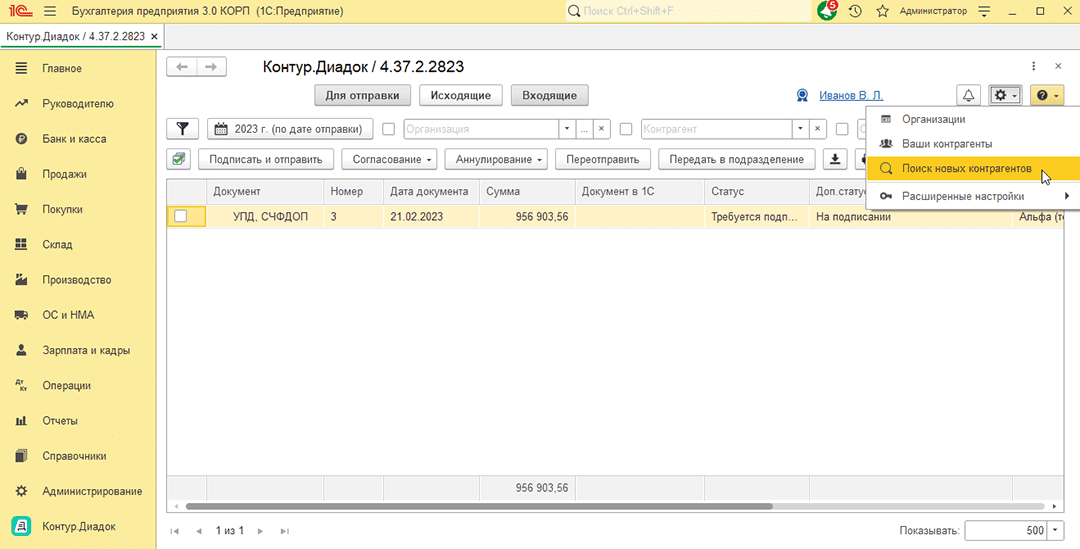Select Организации from the settings menu
Image resolution: width=1080 pixels, height=549 pixels.
973,119
